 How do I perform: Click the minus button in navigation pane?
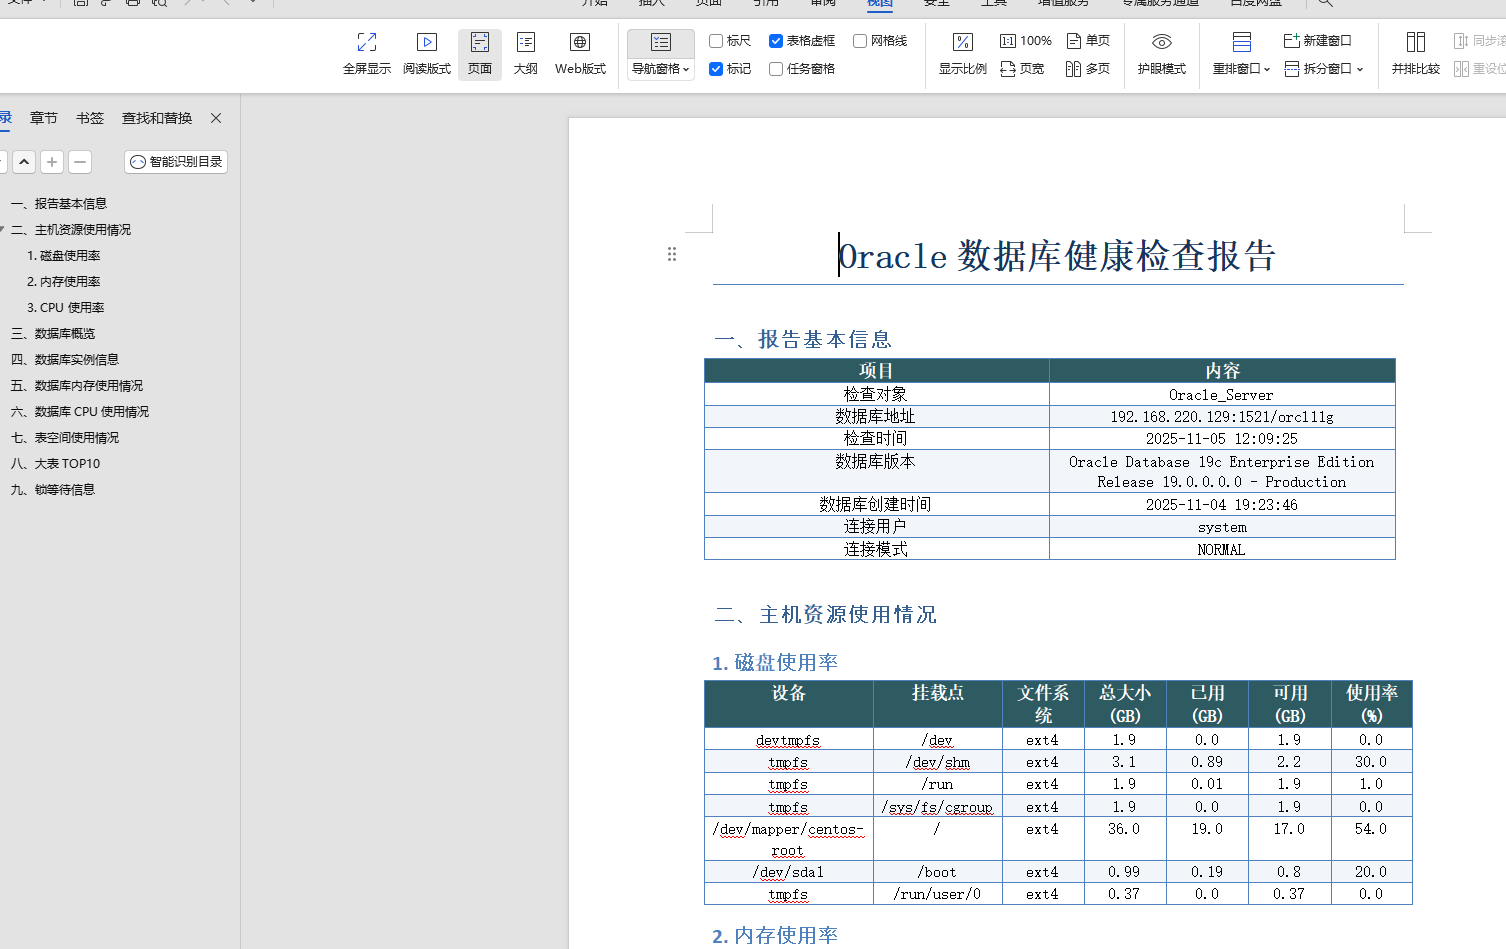(80, 162)
